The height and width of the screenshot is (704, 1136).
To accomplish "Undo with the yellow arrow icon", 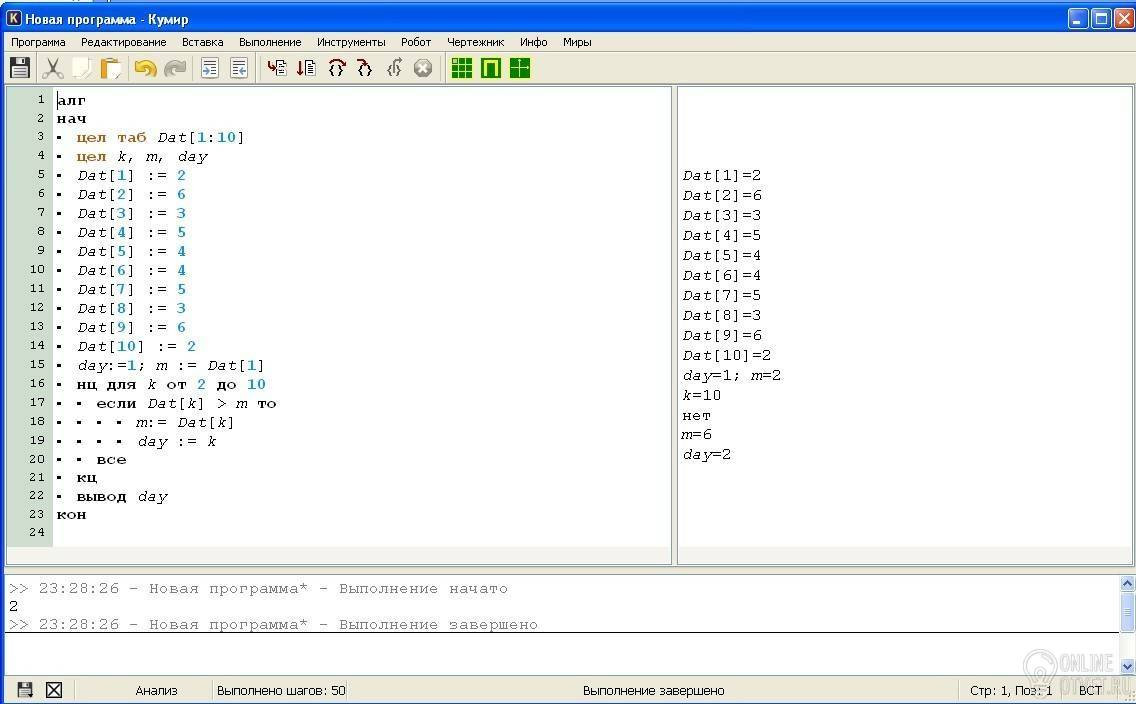I will (x=146, y=68).
